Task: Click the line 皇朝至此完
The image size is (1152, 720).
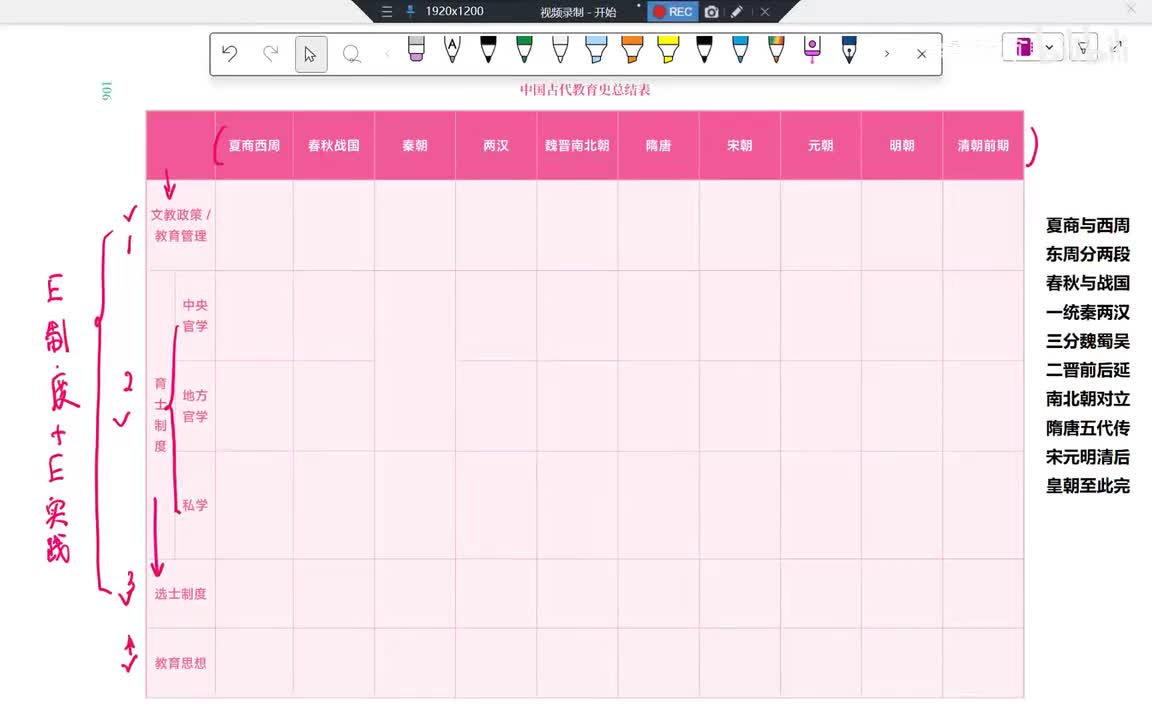Action: tap(1087, 486)
